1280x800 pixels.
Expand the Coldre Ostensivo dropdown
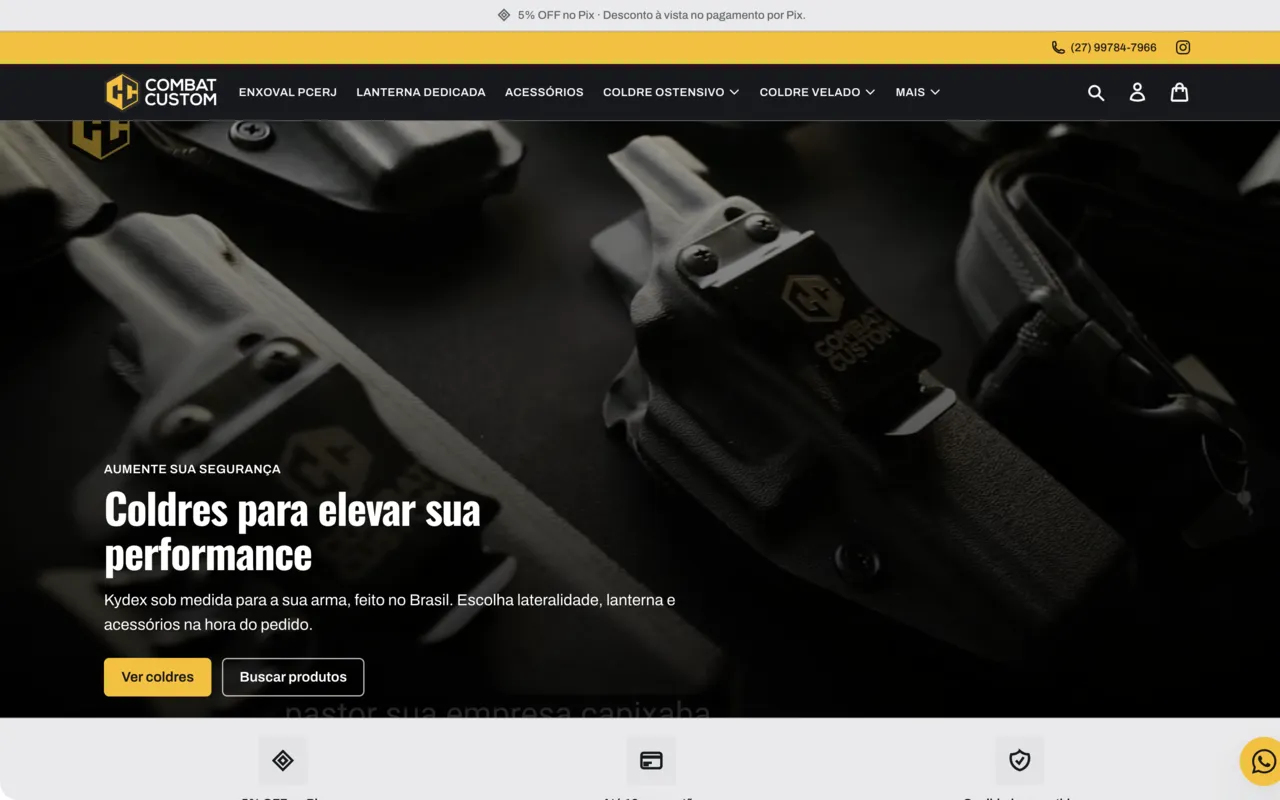(671, 92)
